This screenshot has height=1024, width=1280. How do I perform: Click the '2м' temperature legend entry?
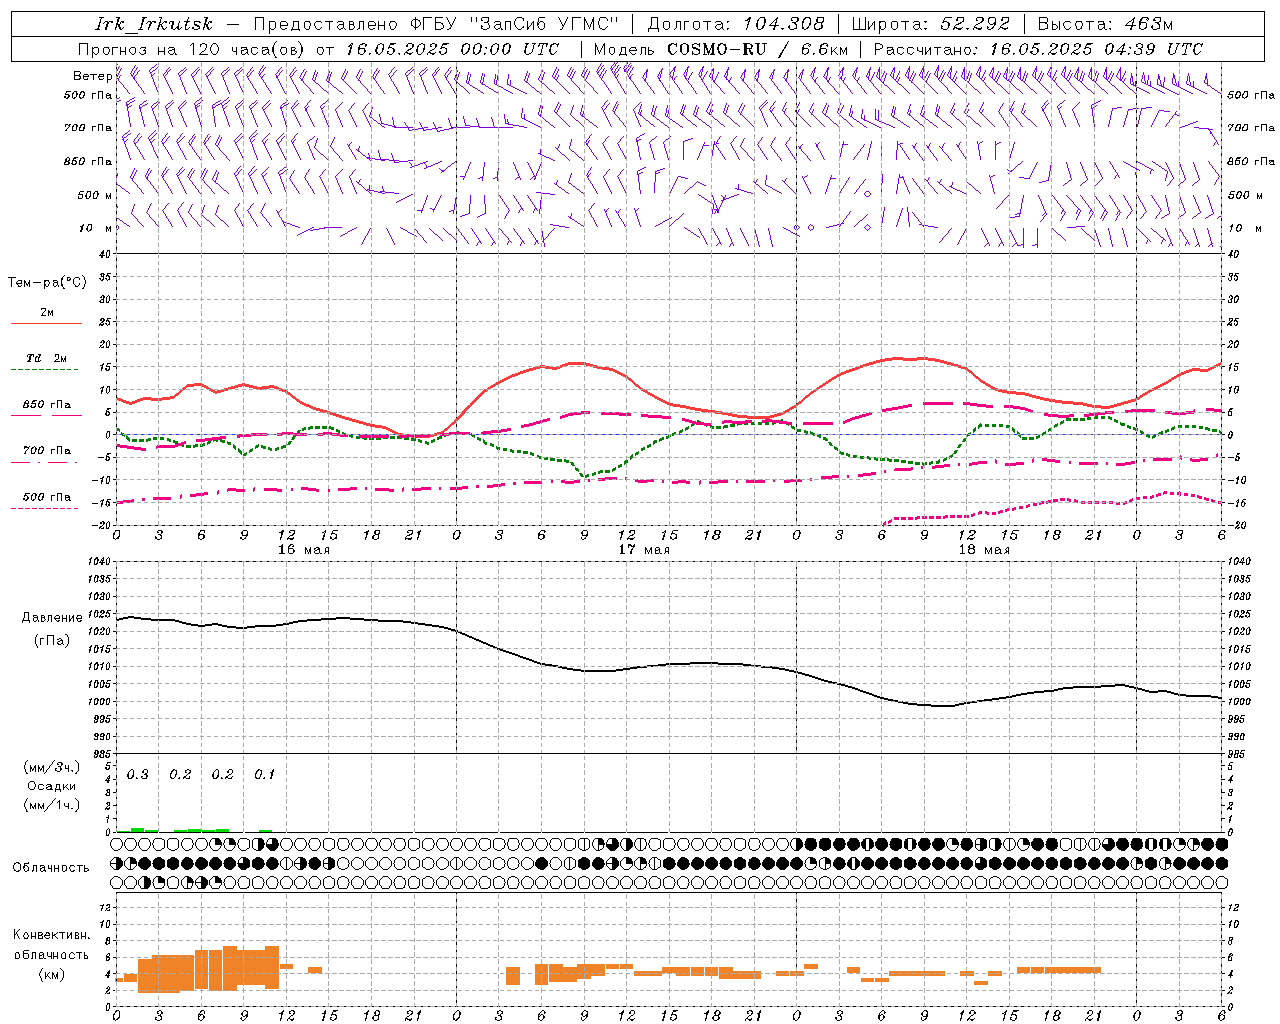click(47, 312)
